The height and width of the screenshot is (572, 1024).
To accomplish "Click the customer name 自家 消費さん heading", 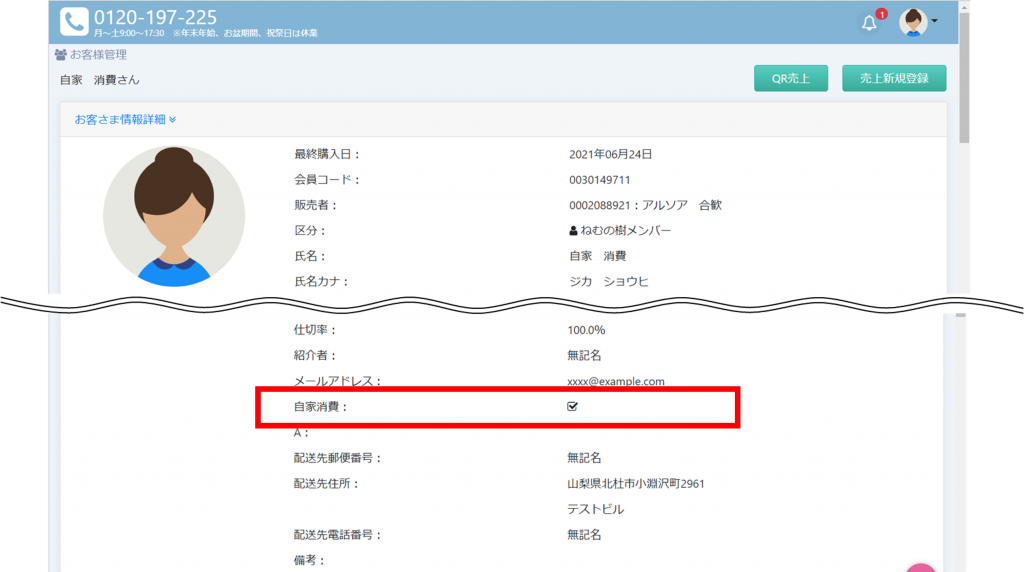I will tap(100, 80).
